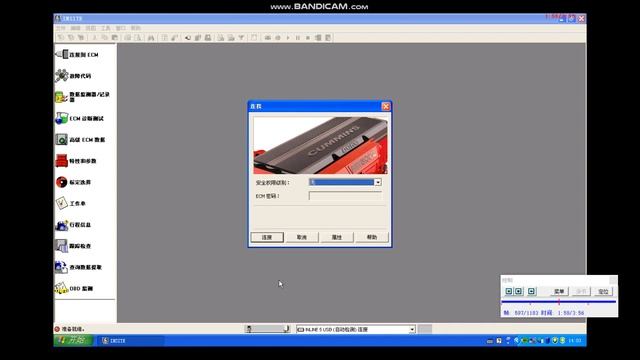Click the INSITE taskbar button
The width and height of the screenshot is (640, 360).
(x=131, y=340)
